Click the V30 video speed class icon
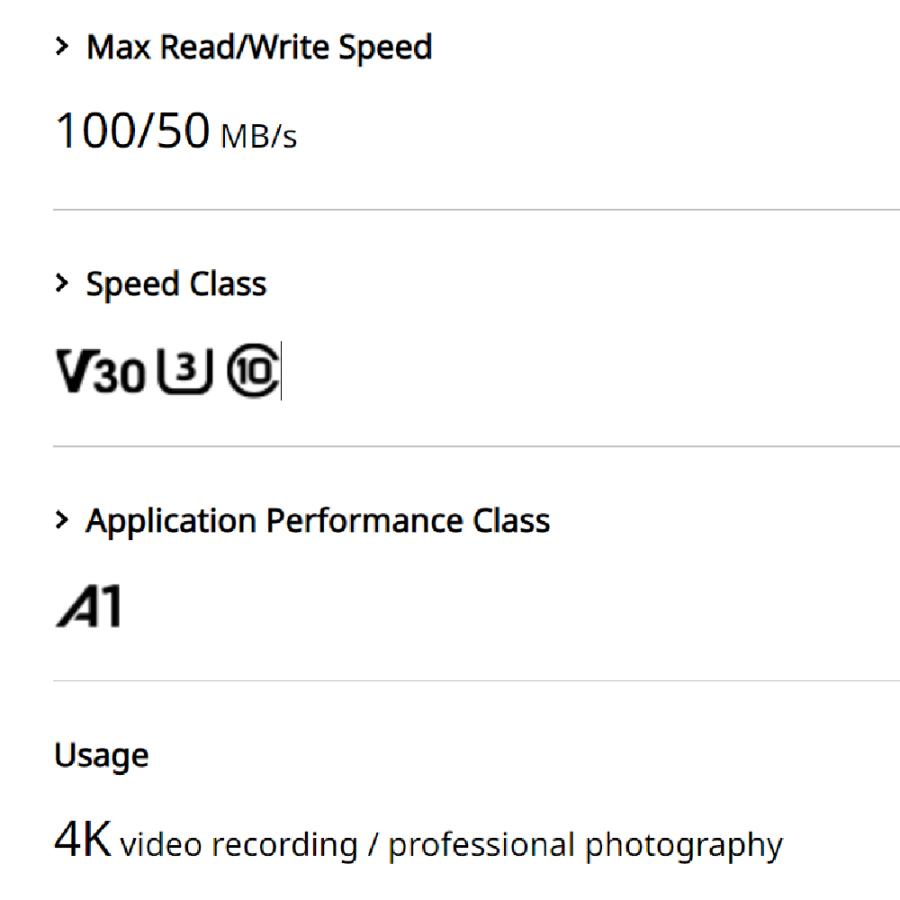This screenshot has width=900, height=900. tap(100, 372)
